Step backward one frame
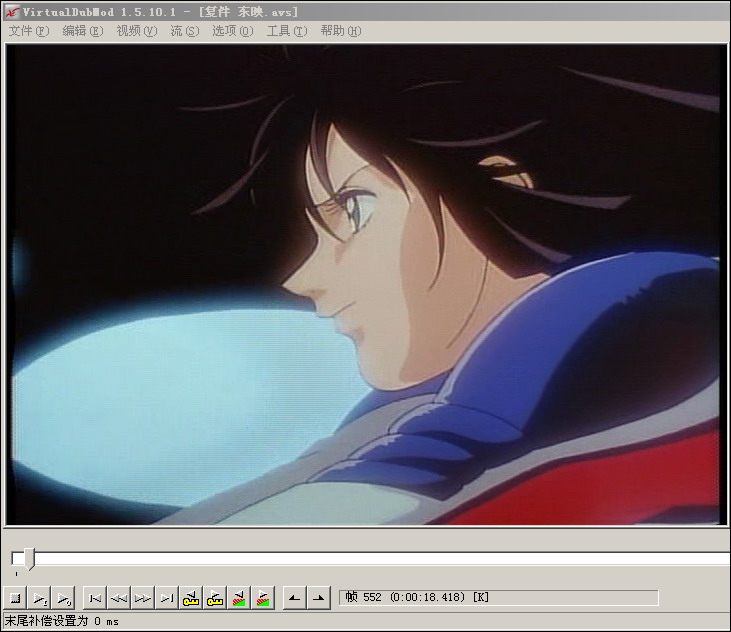The width and height of the screenshot is (731, 632). pos(118,598)
